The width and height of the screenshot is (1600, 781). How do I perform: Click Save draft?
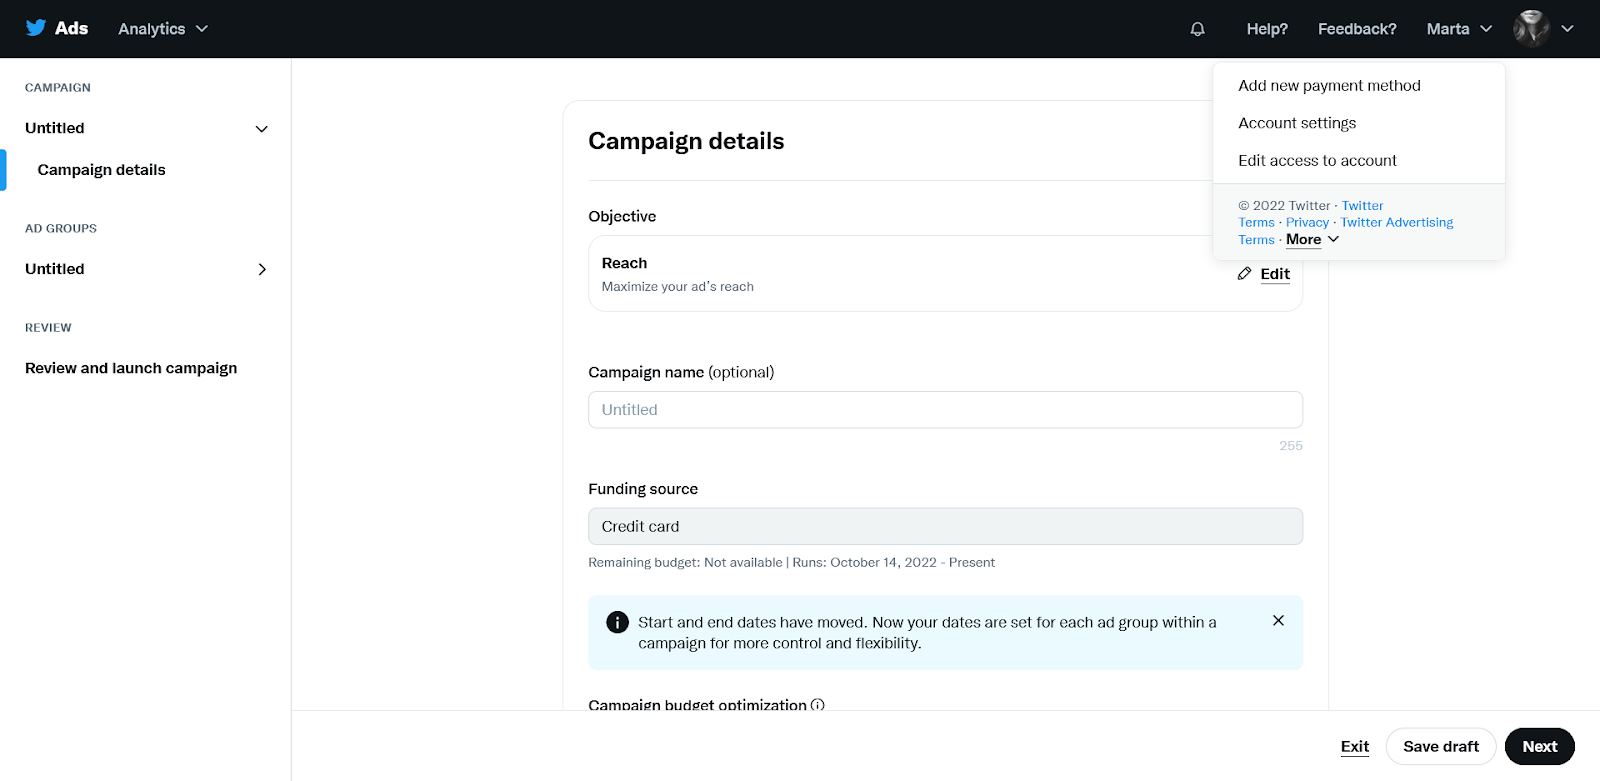coord(1440,746)
